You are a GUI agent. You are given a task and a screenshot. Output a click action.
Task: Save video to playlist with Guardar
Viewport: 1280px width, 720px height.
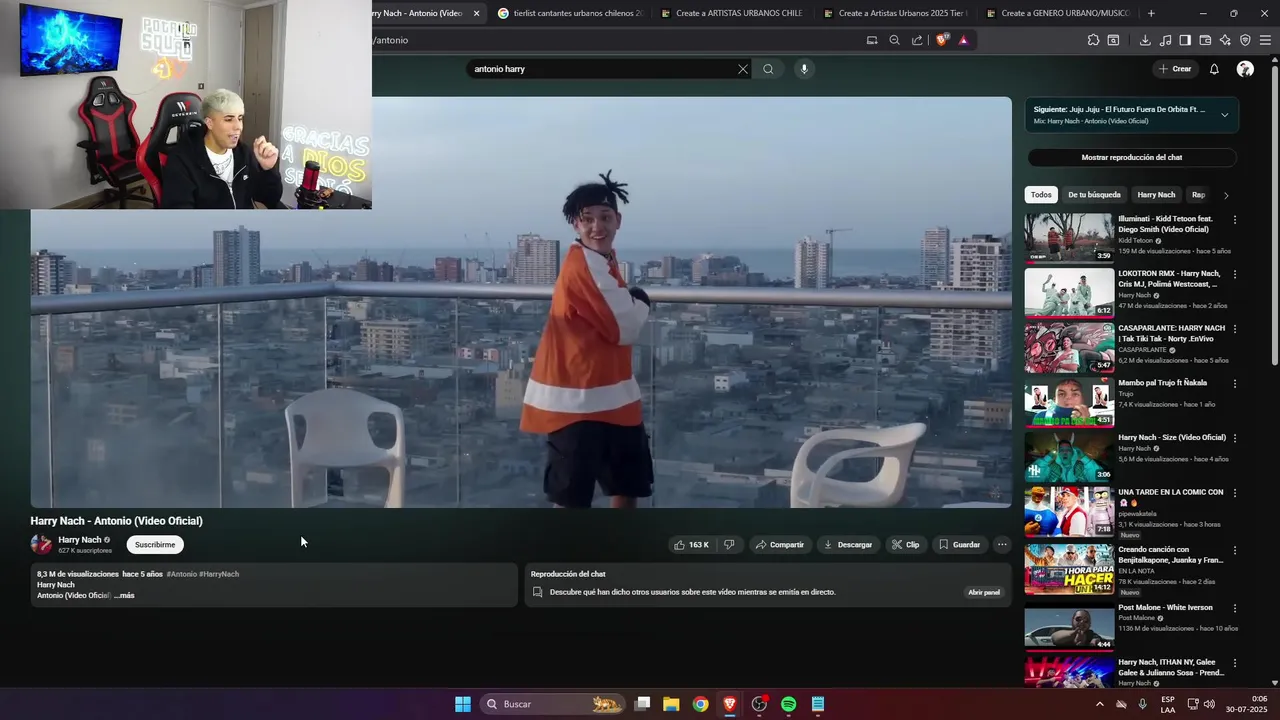[x=959, y=545]
